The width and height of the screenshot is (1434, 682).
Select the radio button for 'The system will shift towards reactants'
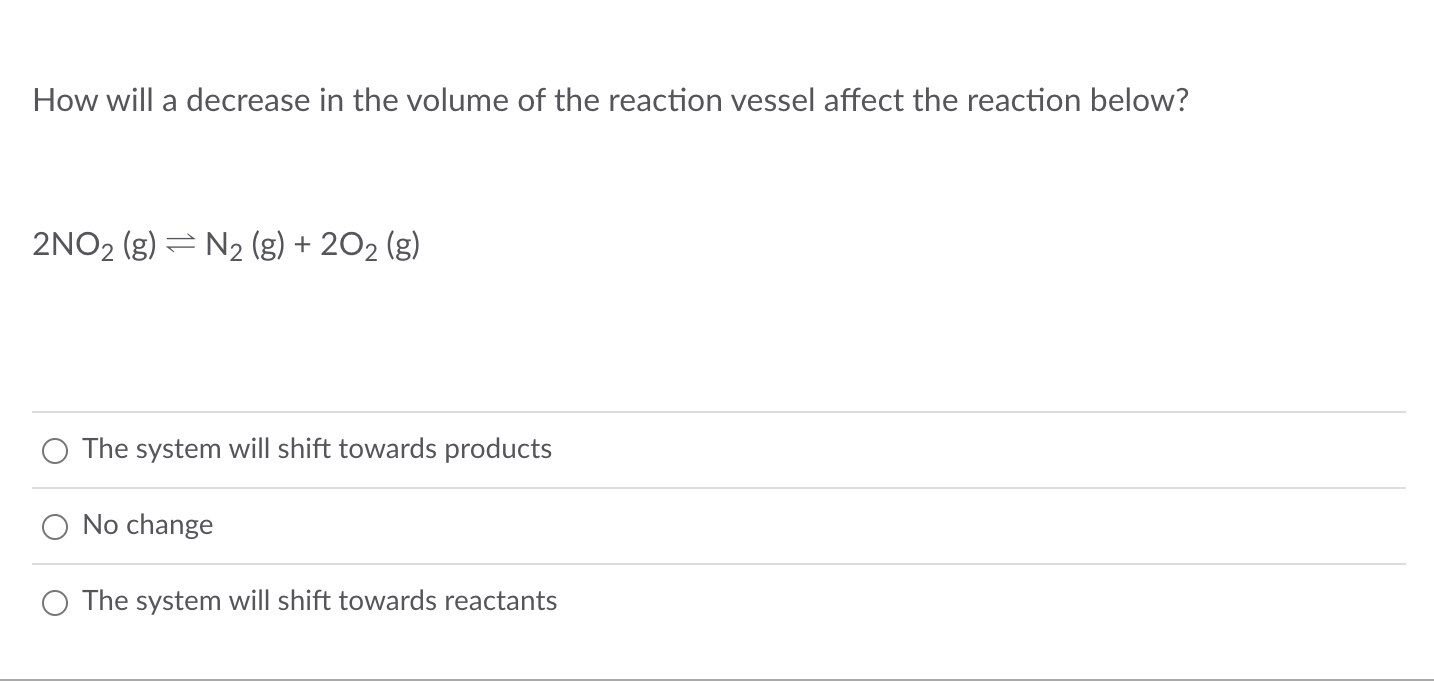(55, 603)
